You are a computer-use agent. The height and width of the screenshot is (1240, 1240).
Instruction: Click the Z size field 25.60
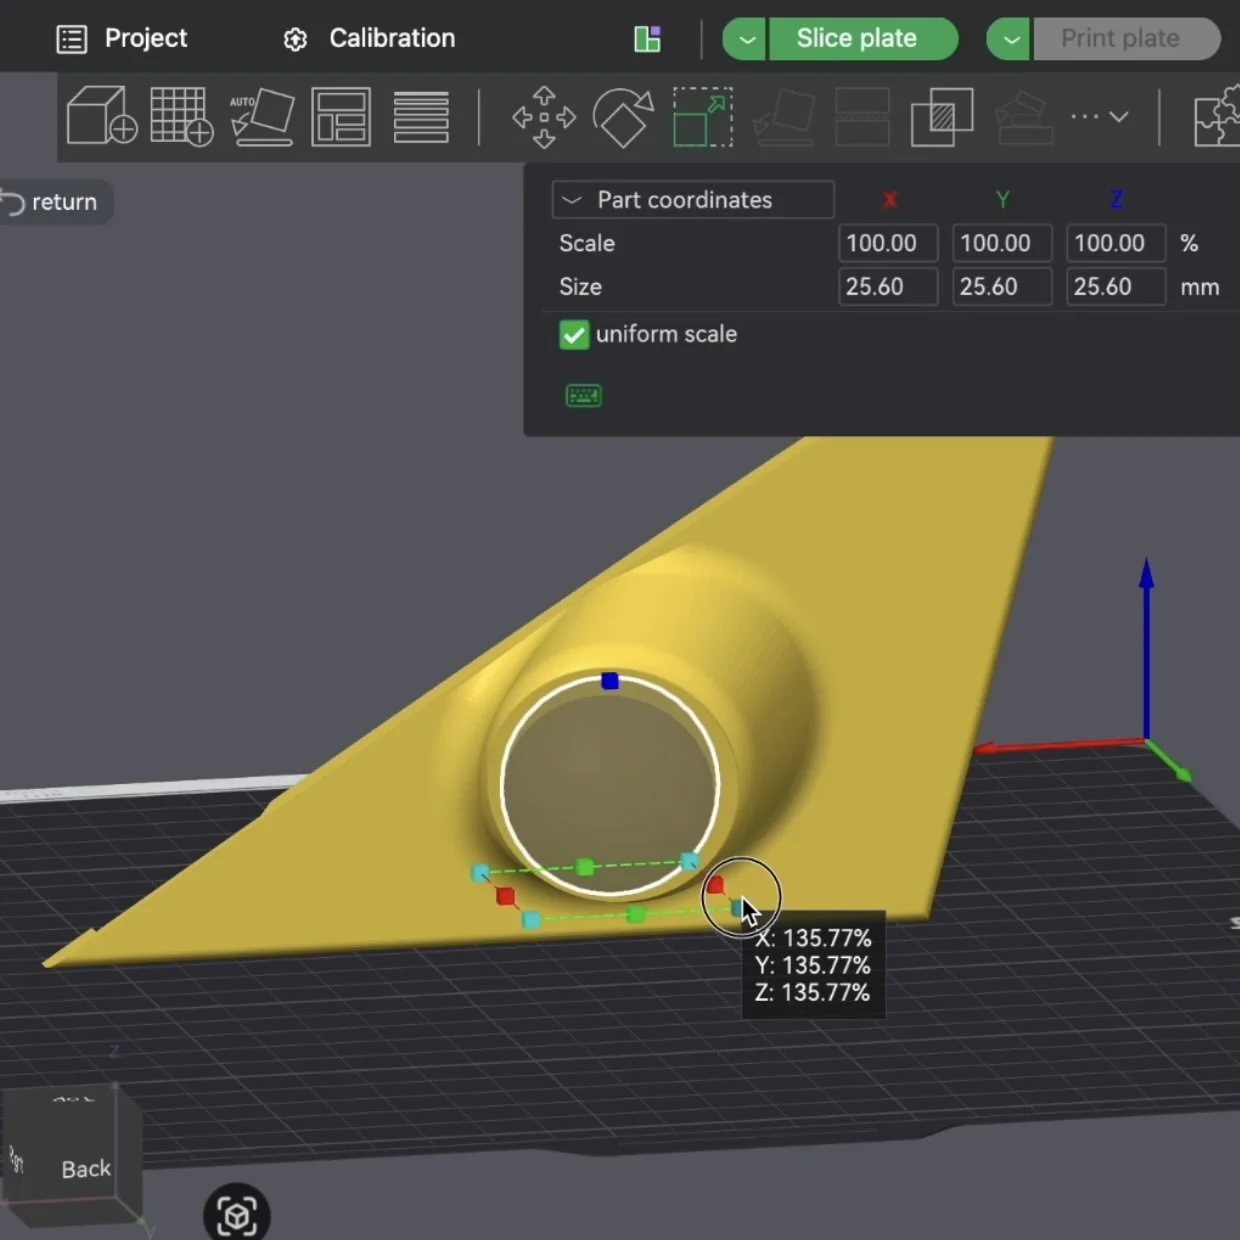tap(1116, 287)
